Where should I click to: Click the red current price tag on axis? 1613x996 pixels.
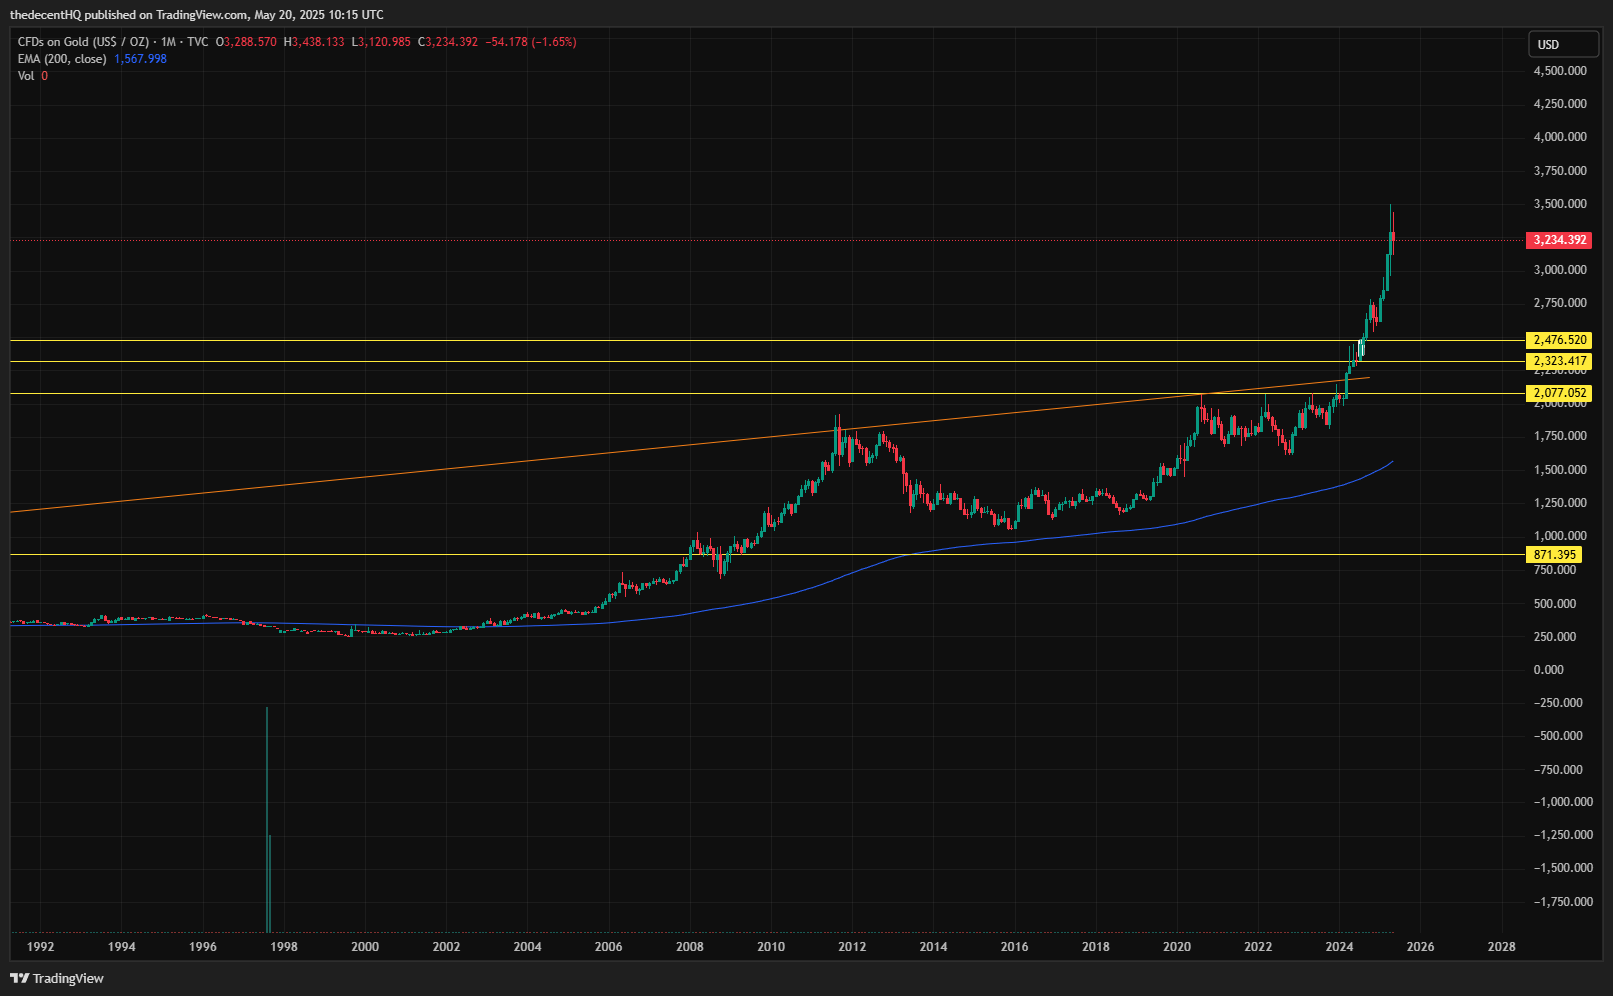pyautogui.click(x=1560, y=240)
